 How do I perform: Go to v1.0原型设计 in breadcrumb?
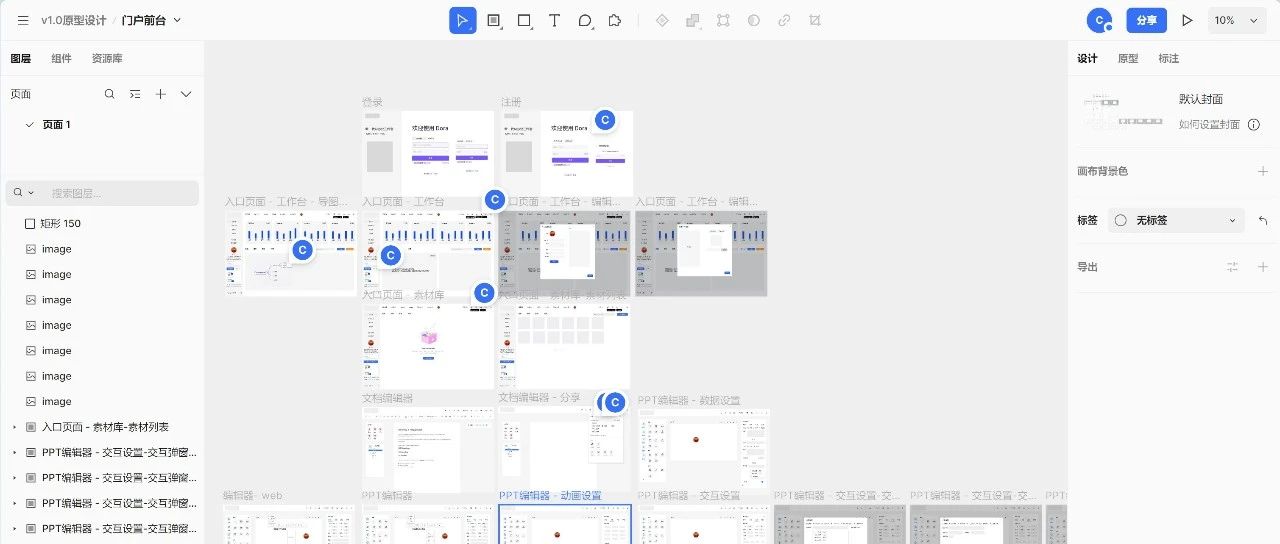click(74, 20)
